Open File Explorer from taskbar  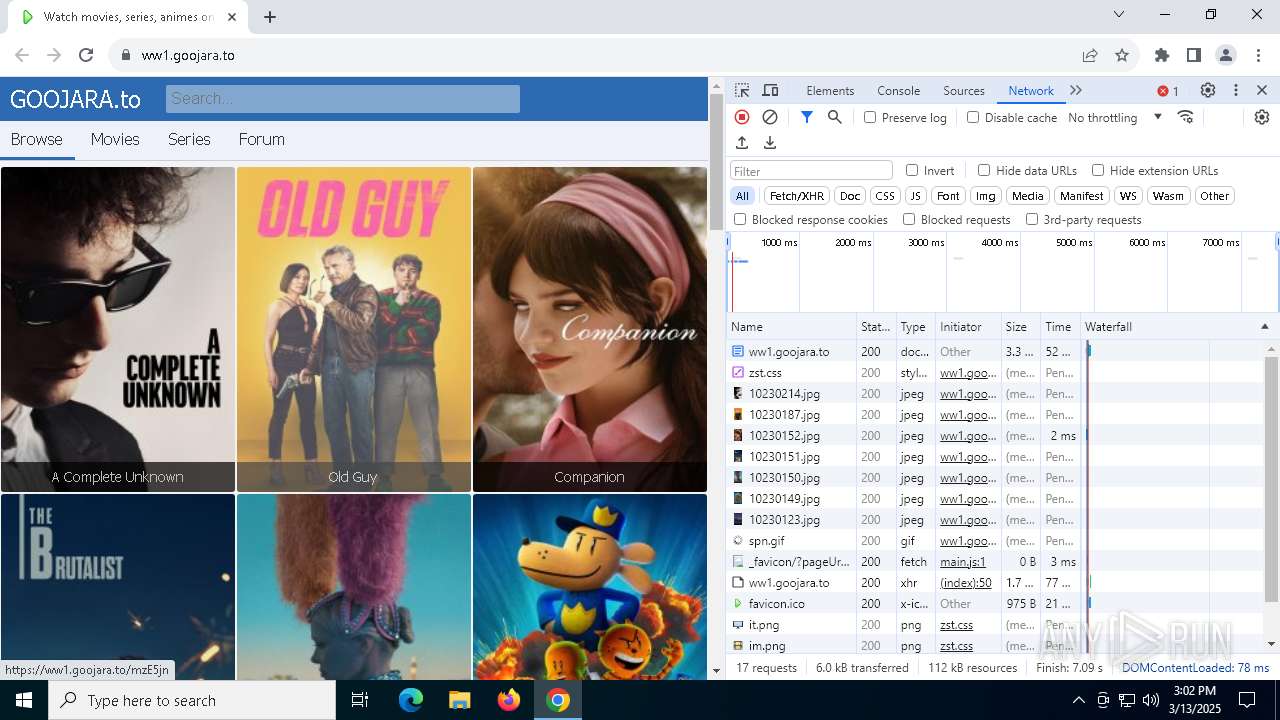pyautogui.click(x=459, y=700)
